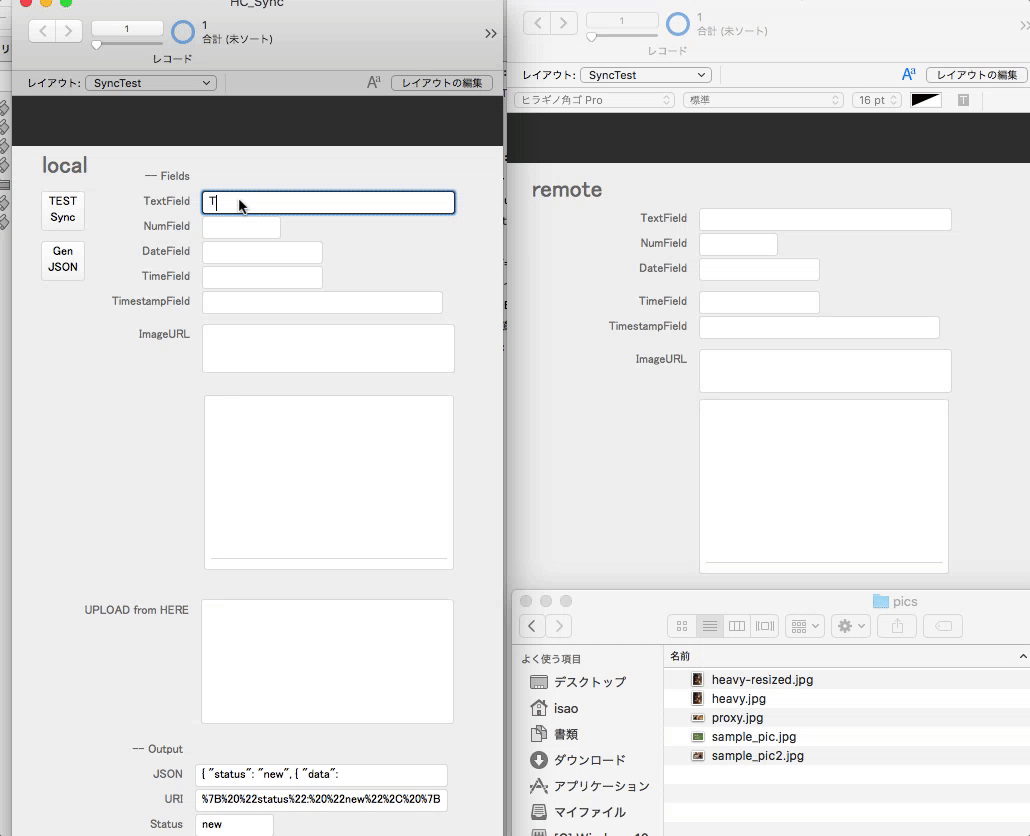Click the record slider in HC_Sync window
1030x836 pixels.
97,45
